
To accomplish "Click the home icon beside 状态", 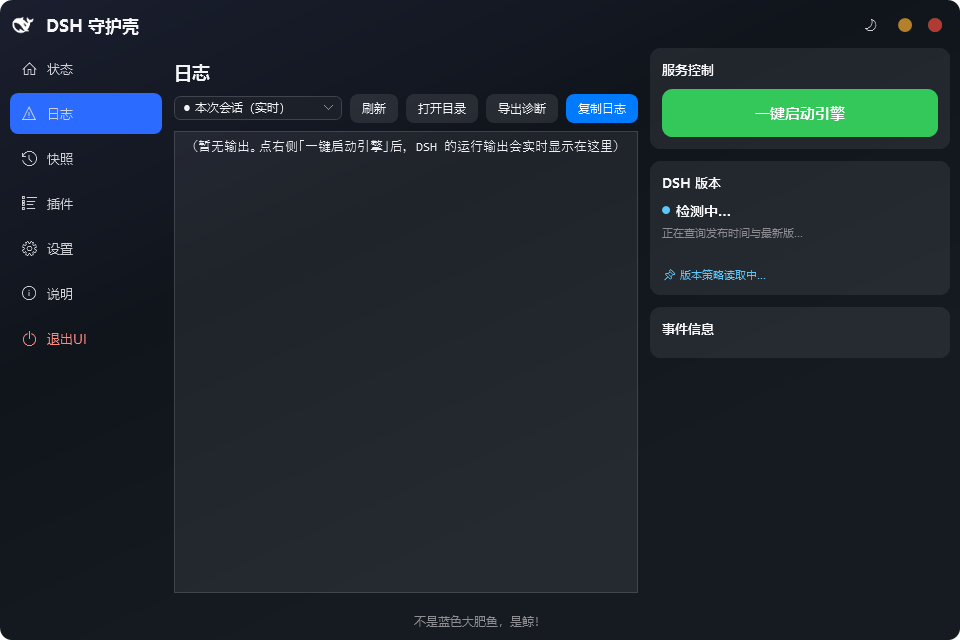I will tap(29, 69).
